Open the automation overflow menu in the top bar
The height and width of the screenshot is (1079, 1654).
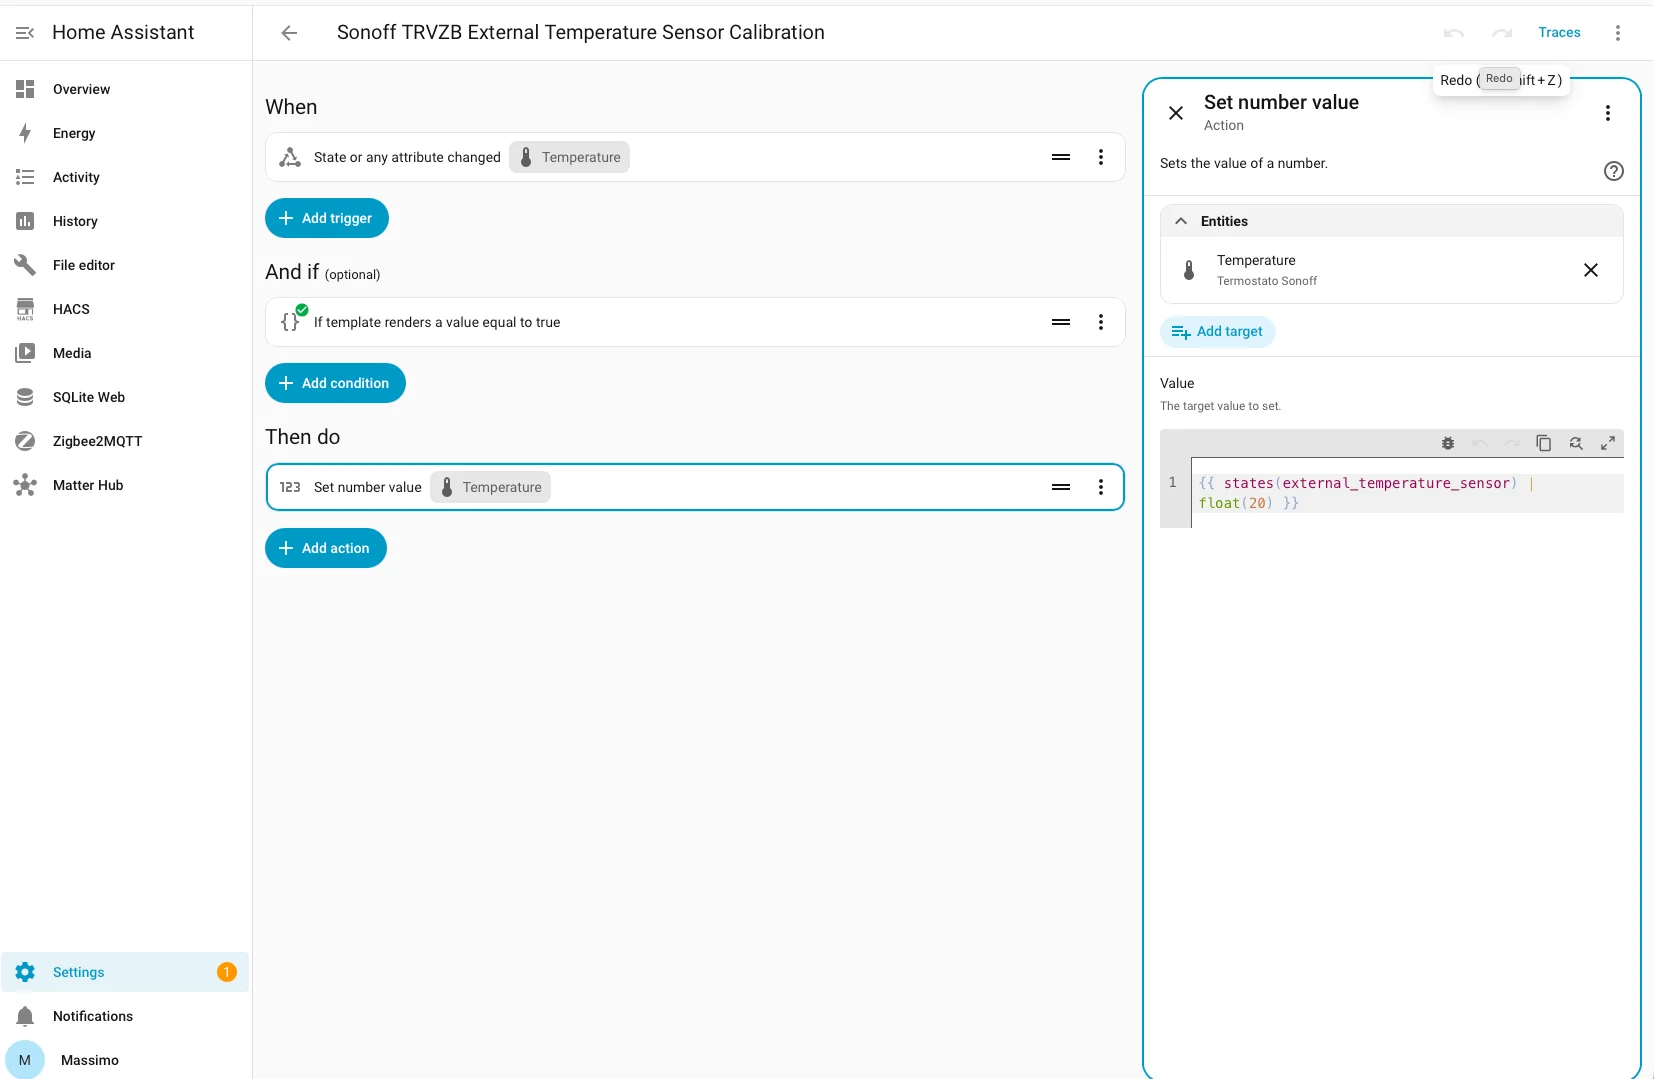click(1617, 33)
